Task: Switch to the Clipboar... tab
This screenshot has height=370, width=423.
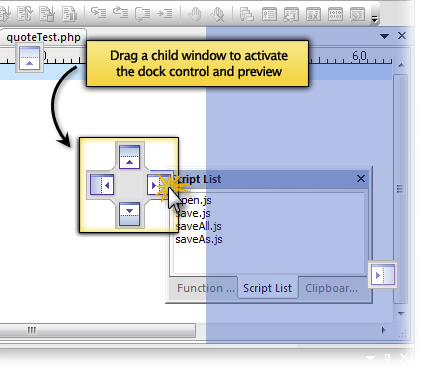Action: pos(331,288)
